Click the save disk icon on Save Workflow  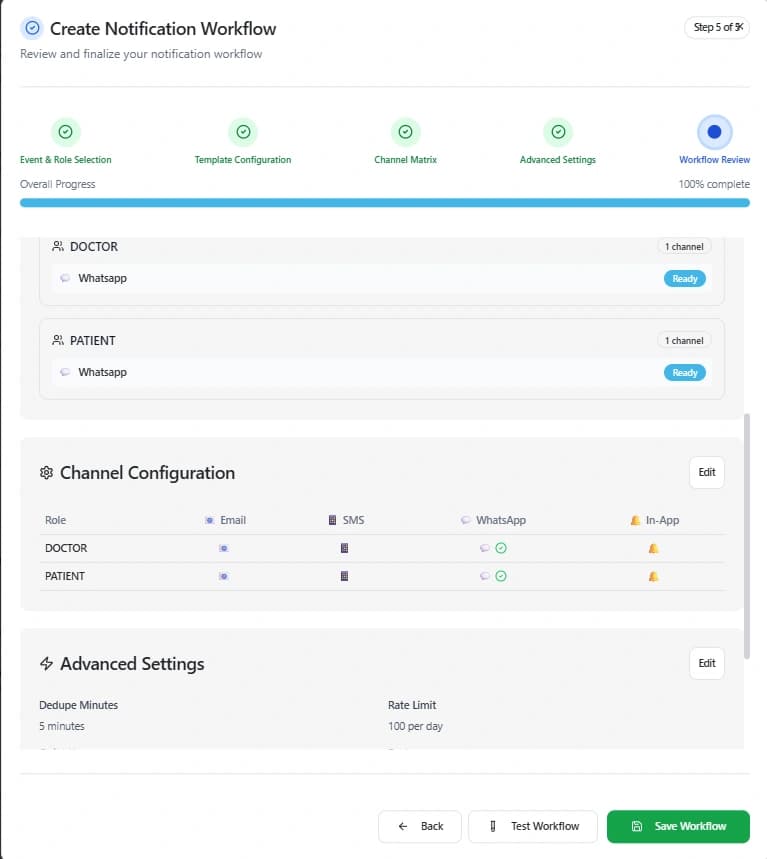pyautogui.click(x=637, y=826)
